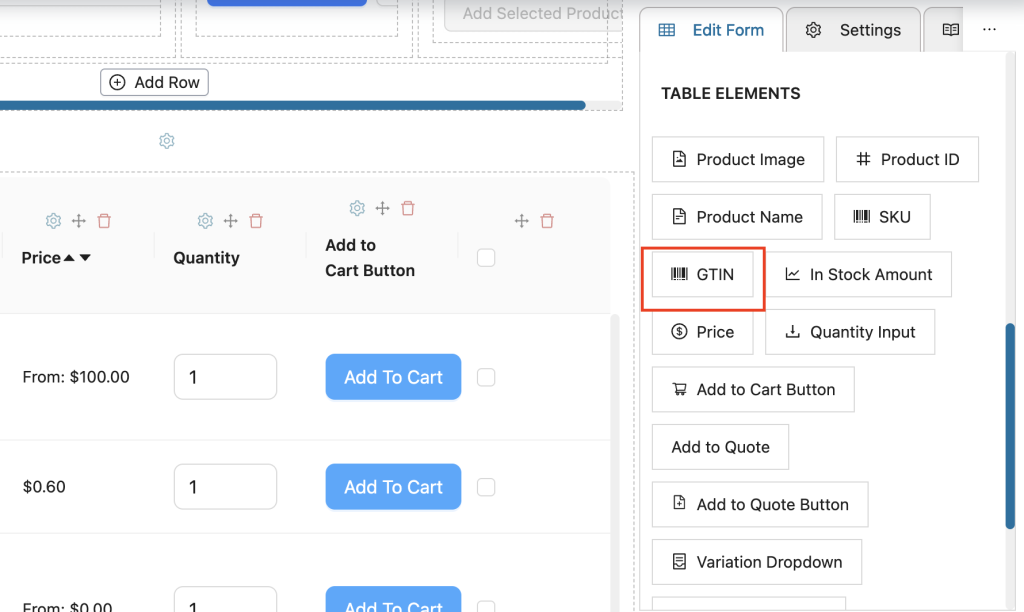Click the table elements panel vertical scrollbar
Image resolution: width=1024 pixels, height=612 pixels.
pos(1010,426)
